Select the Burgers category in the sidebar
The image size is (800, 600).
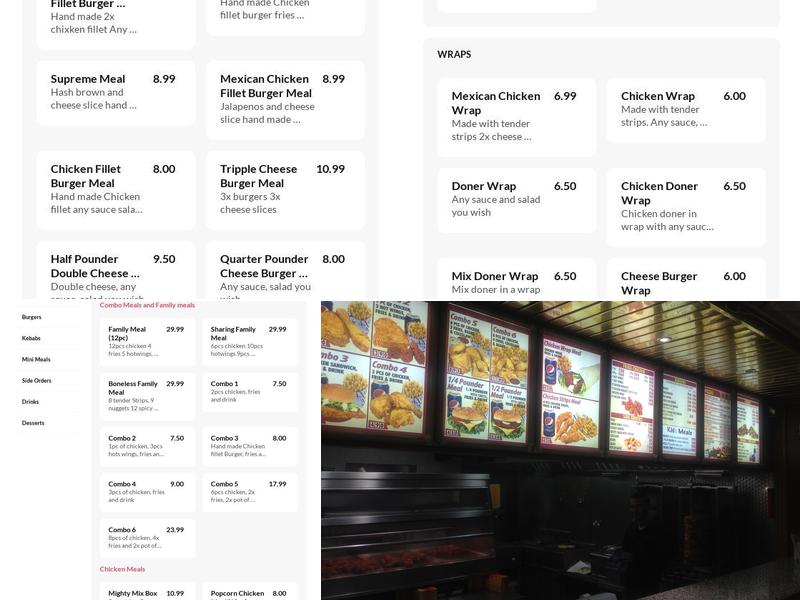tap(33, 317)
